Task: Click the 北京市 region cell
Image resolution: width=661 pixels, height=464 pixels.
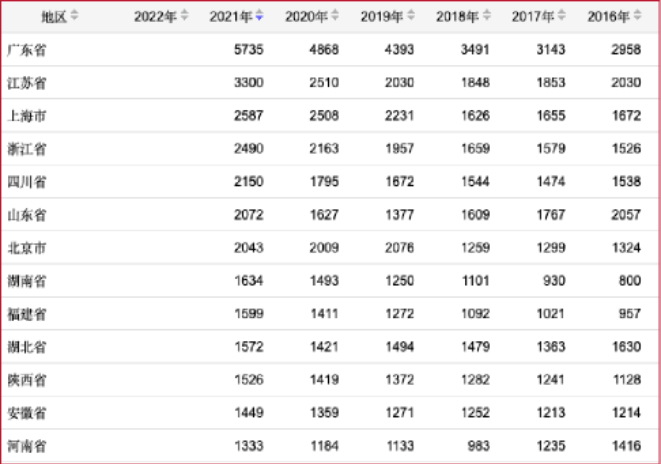Action: [27, 248]
